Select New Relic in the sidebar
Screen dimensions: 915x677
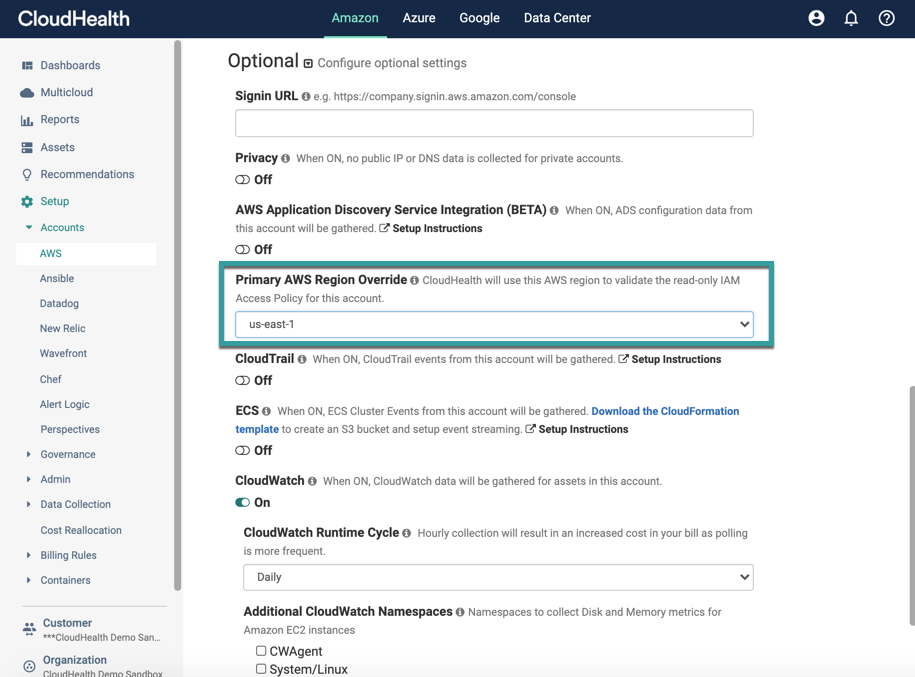pyautogui.click(x=62, y=329)
